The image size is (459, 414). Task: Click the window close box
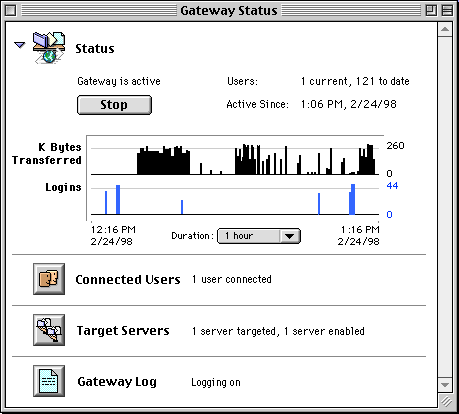(11, 11)
